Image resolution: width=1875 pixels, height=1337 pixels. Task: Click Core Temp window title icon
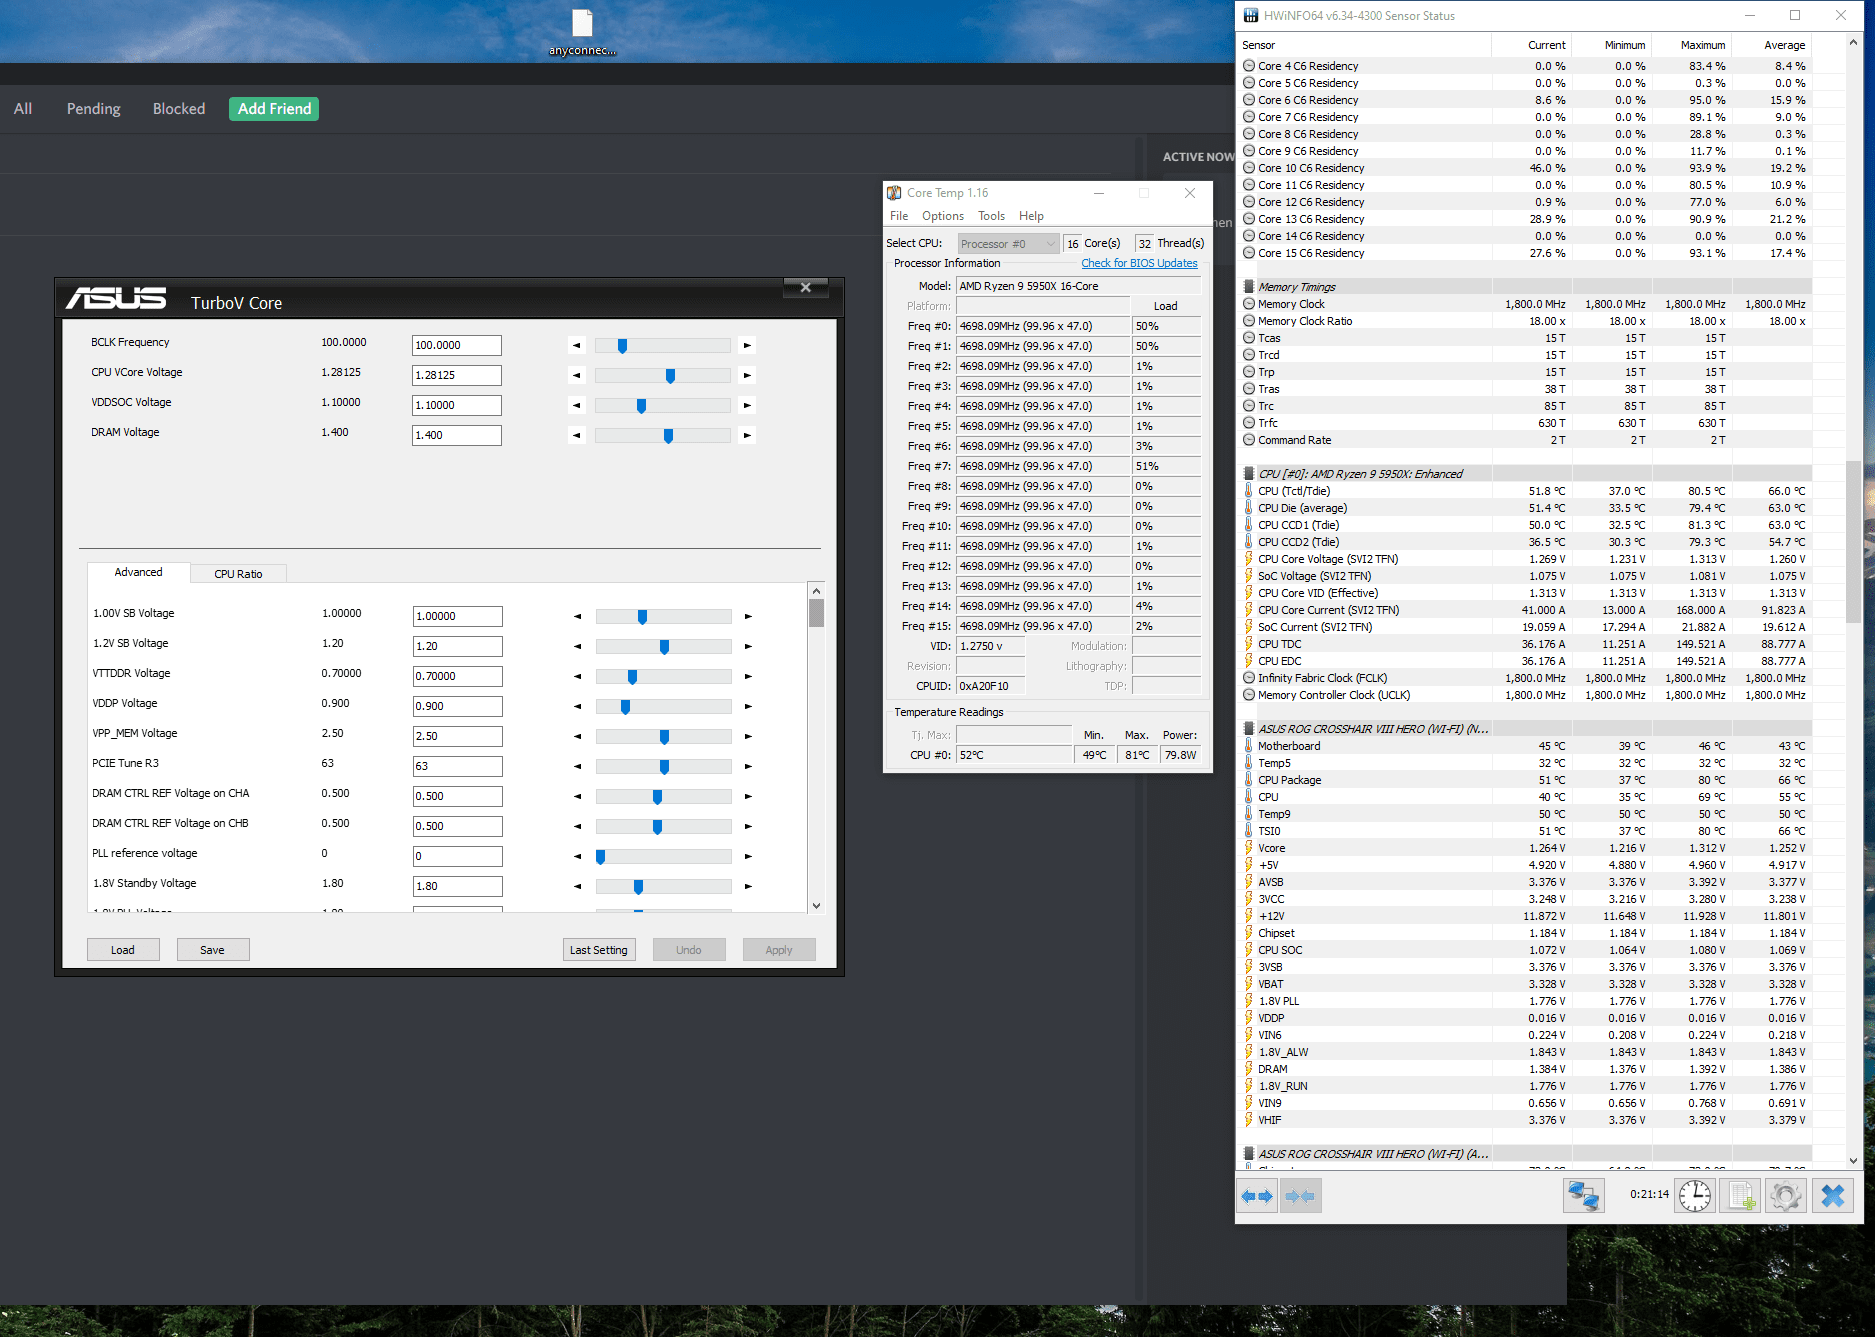(894, 193)
